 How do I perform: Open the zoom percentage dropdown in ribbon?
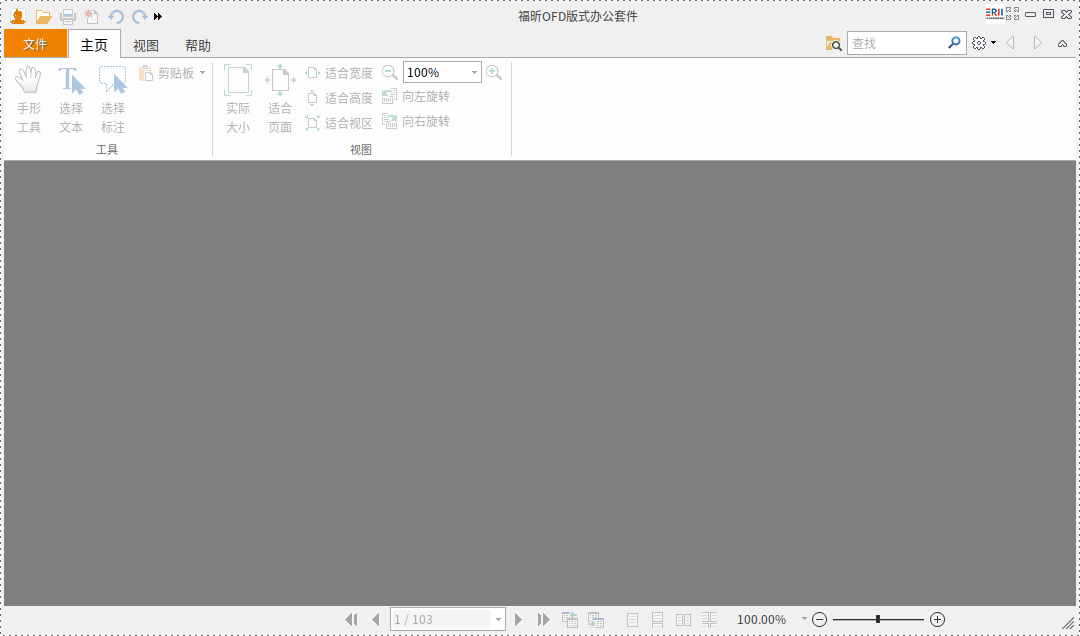tap(473, 72)
